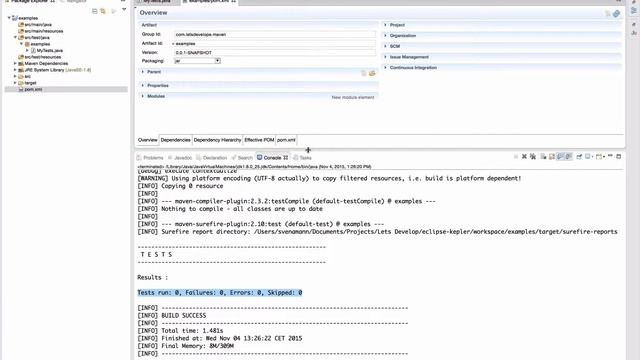Image resolution: width=640 pixels, height=360 pixels.
Task: Expand the Organization section
Action: click(x=385, y=36)
